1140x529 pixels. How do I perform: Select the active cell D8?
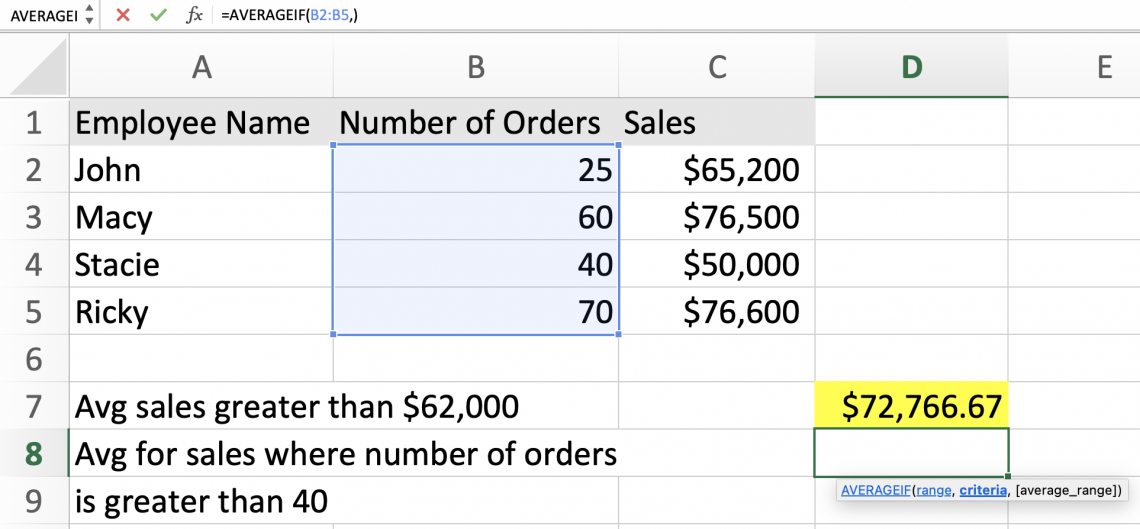pyautogui.click(x=911, y=452)
